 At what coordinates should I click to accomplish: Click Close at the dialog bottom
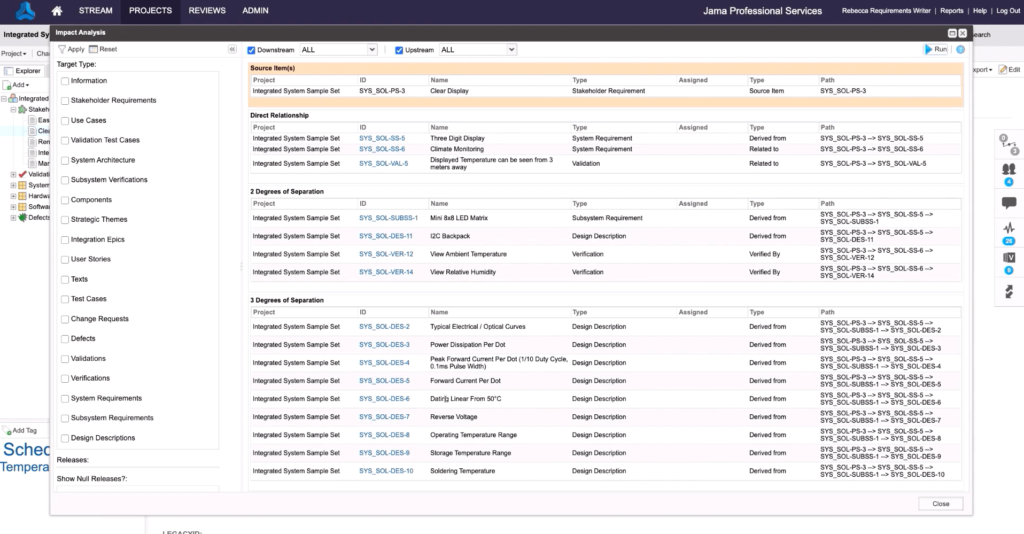point(940,504)
